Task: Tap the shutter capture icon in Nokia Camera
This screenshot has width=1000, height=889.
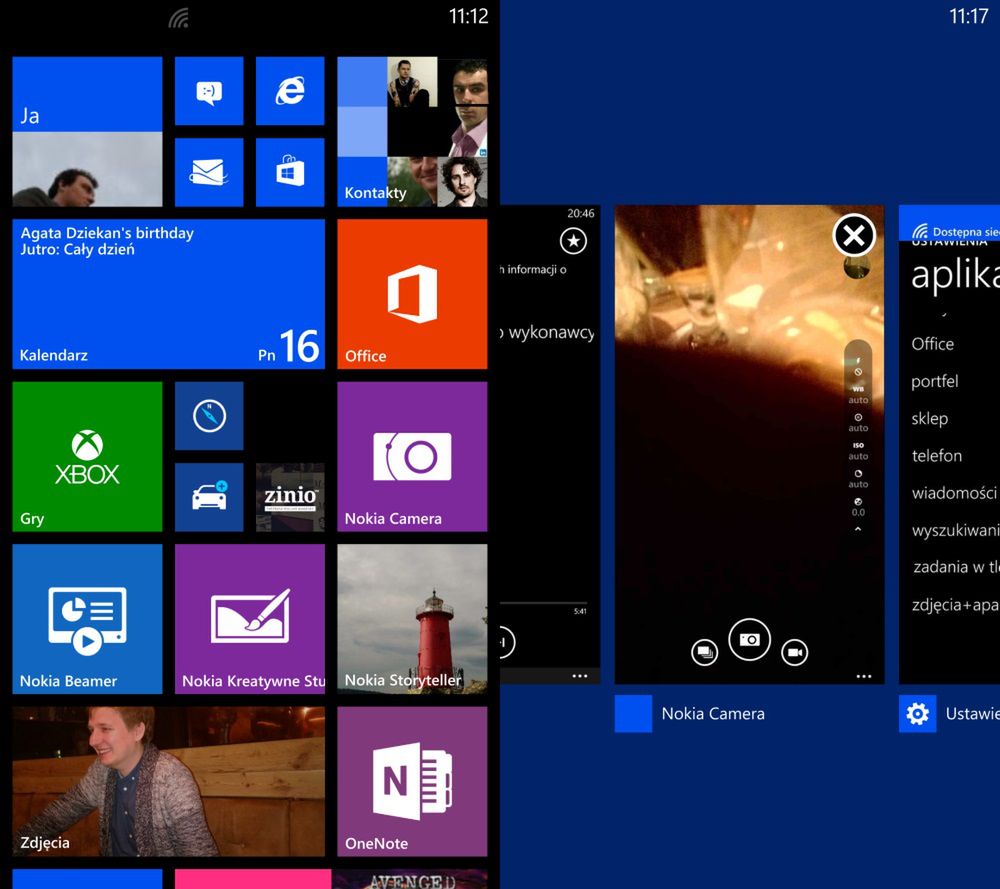Action: pos(750,640)
